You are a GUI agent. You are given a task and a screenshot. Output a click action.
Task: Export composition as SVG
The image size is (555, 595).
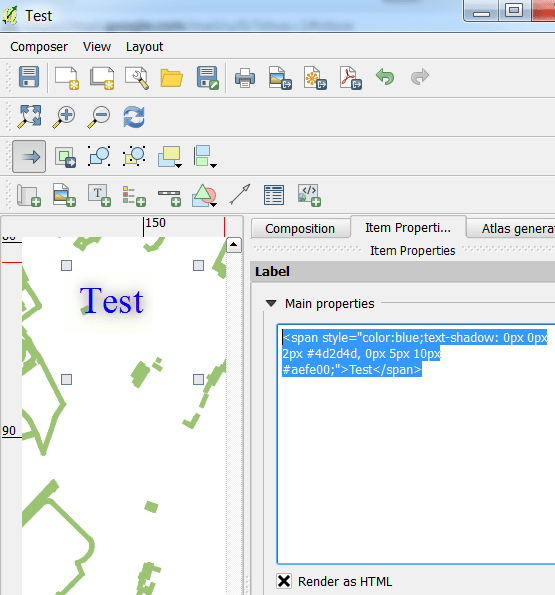coord(315,78)
